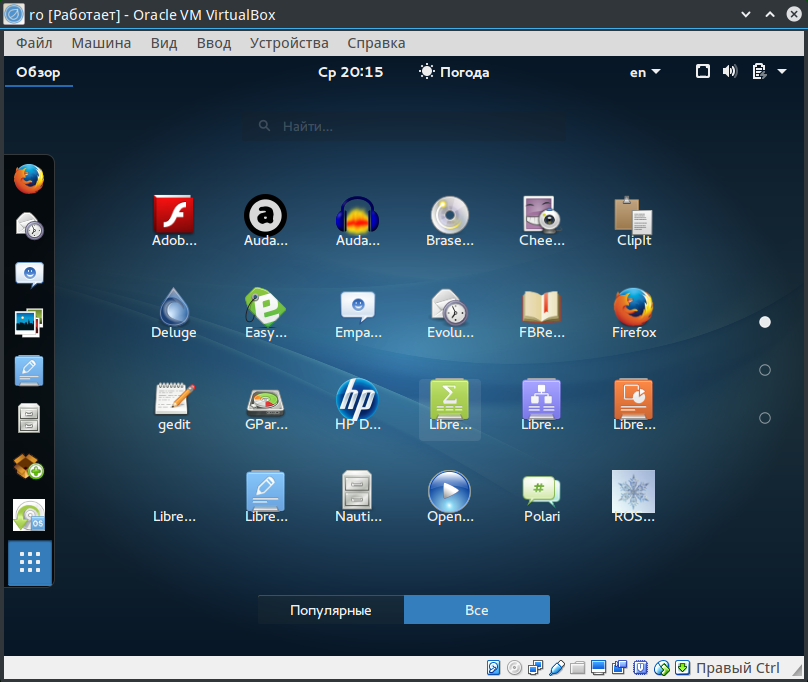
Task: Launch Firefox from app grid
Action: [634, 313]
